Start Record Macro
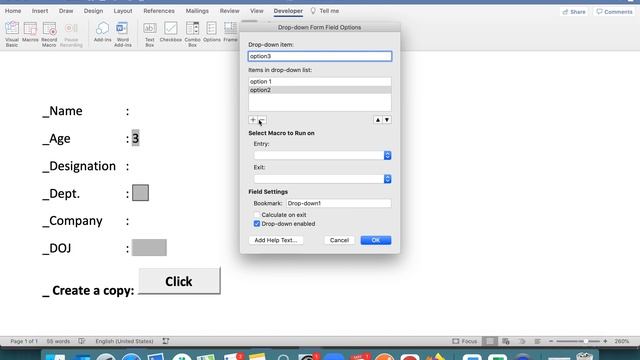640x360 pixels. pyautogui.click(x=49, y=34)
